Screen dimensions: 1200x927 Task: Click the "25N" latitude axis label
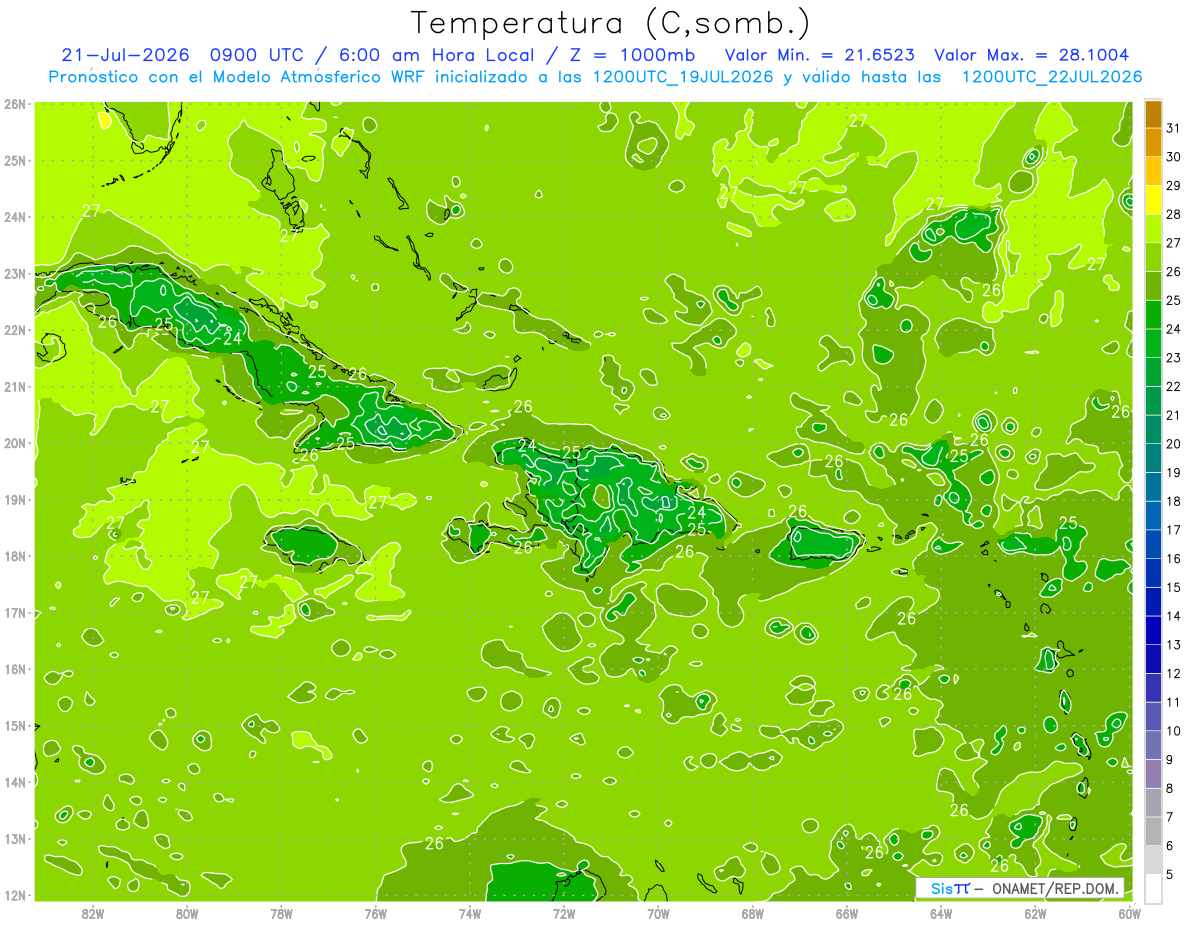pos(15,160)
